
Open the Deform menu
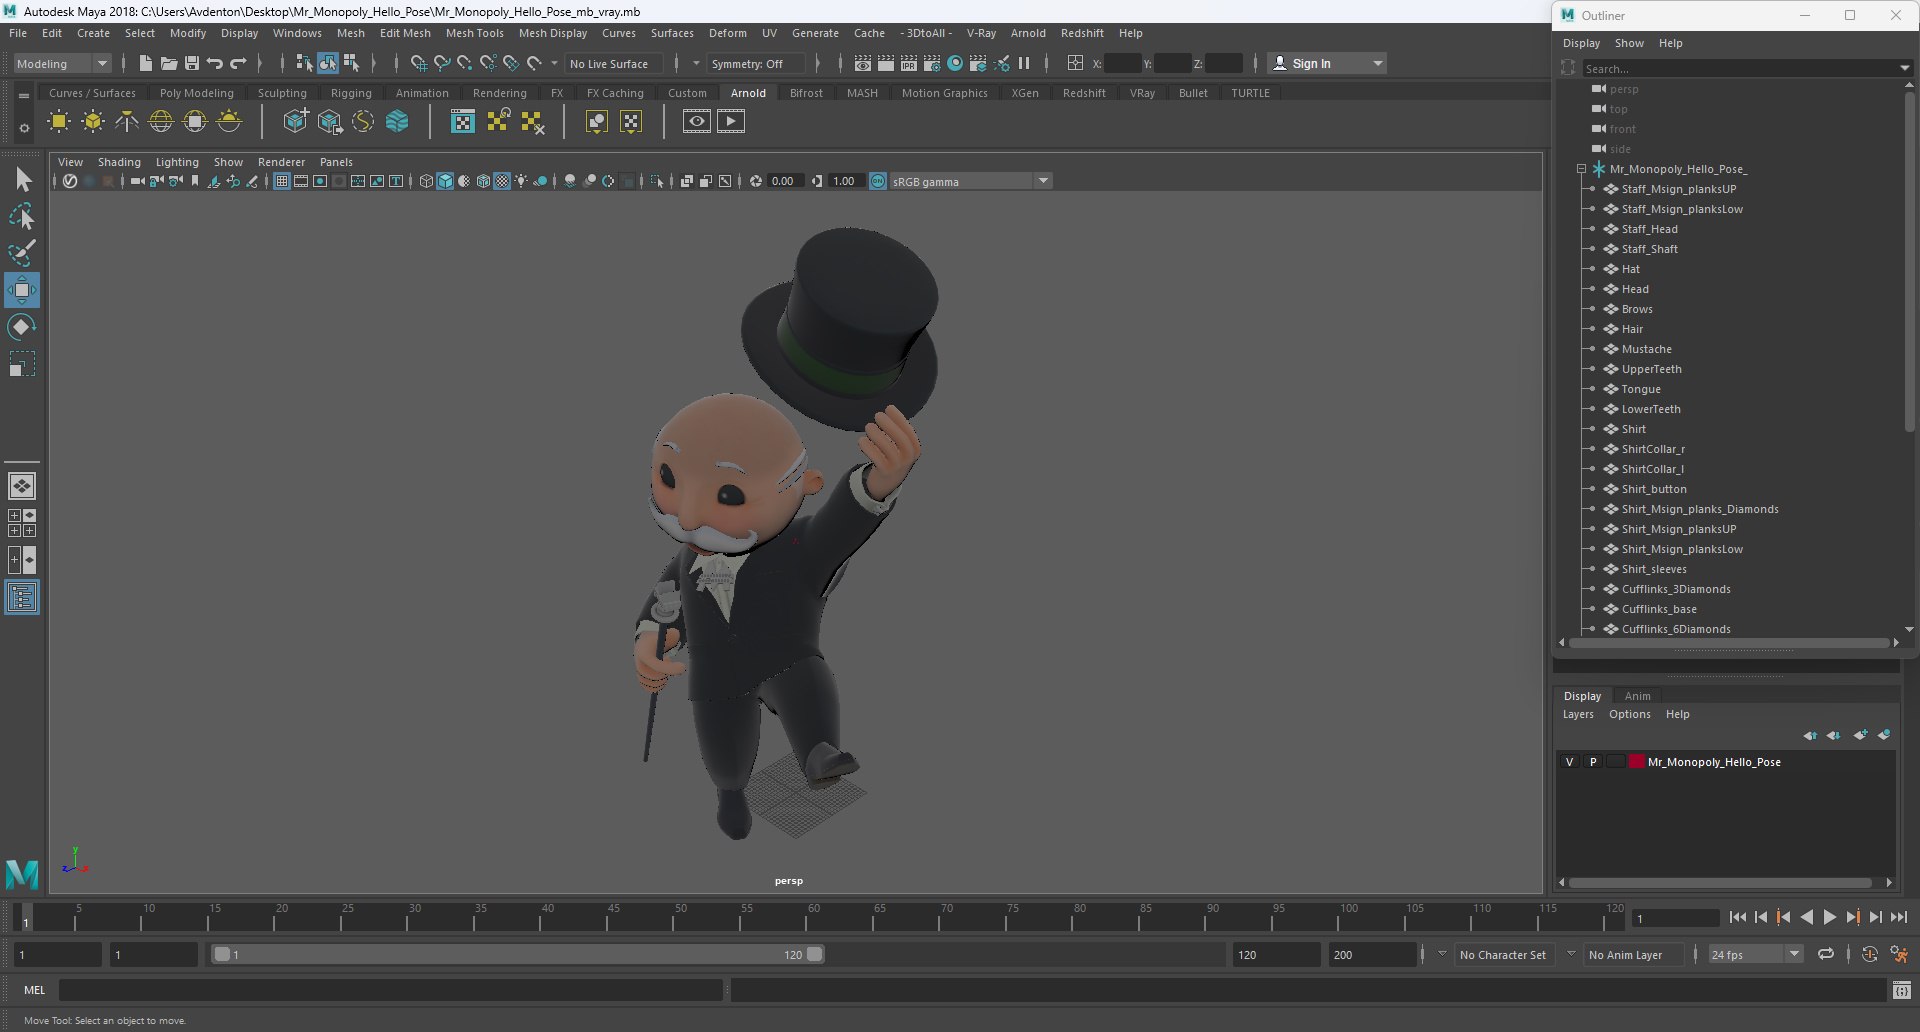pyautogui.click(x=727, y=33)
